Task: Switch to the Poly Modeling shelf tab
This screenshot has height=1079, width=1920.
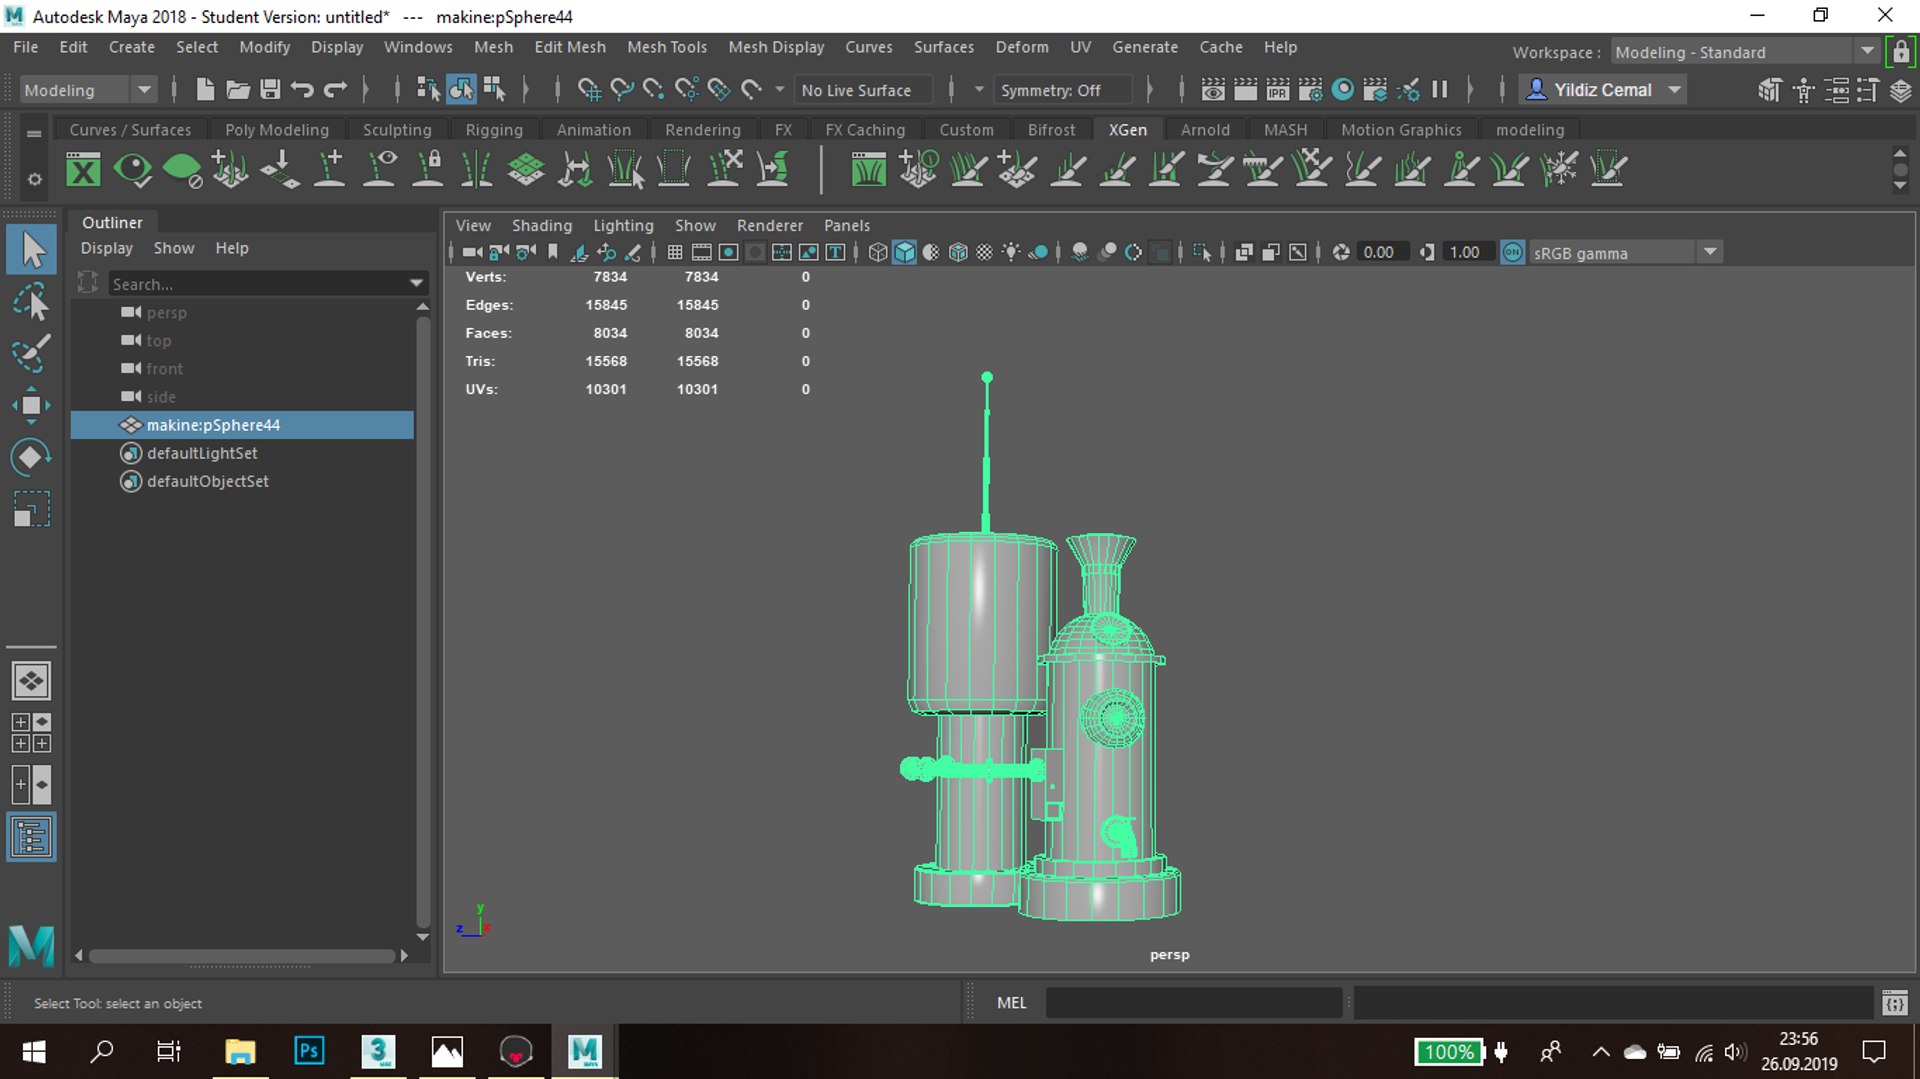Action: pos(276,130)
